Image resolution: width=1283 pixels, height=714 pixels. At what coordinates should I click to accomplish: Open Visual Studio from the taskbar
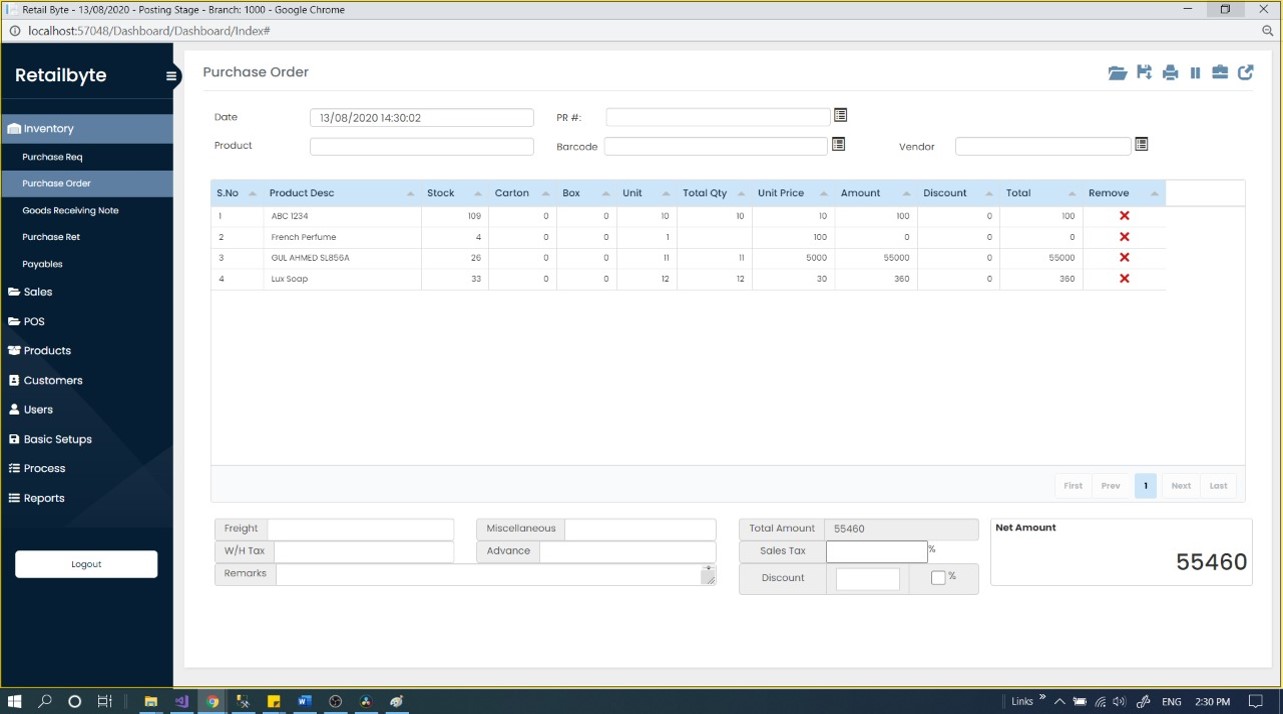(x=181, y=702)
